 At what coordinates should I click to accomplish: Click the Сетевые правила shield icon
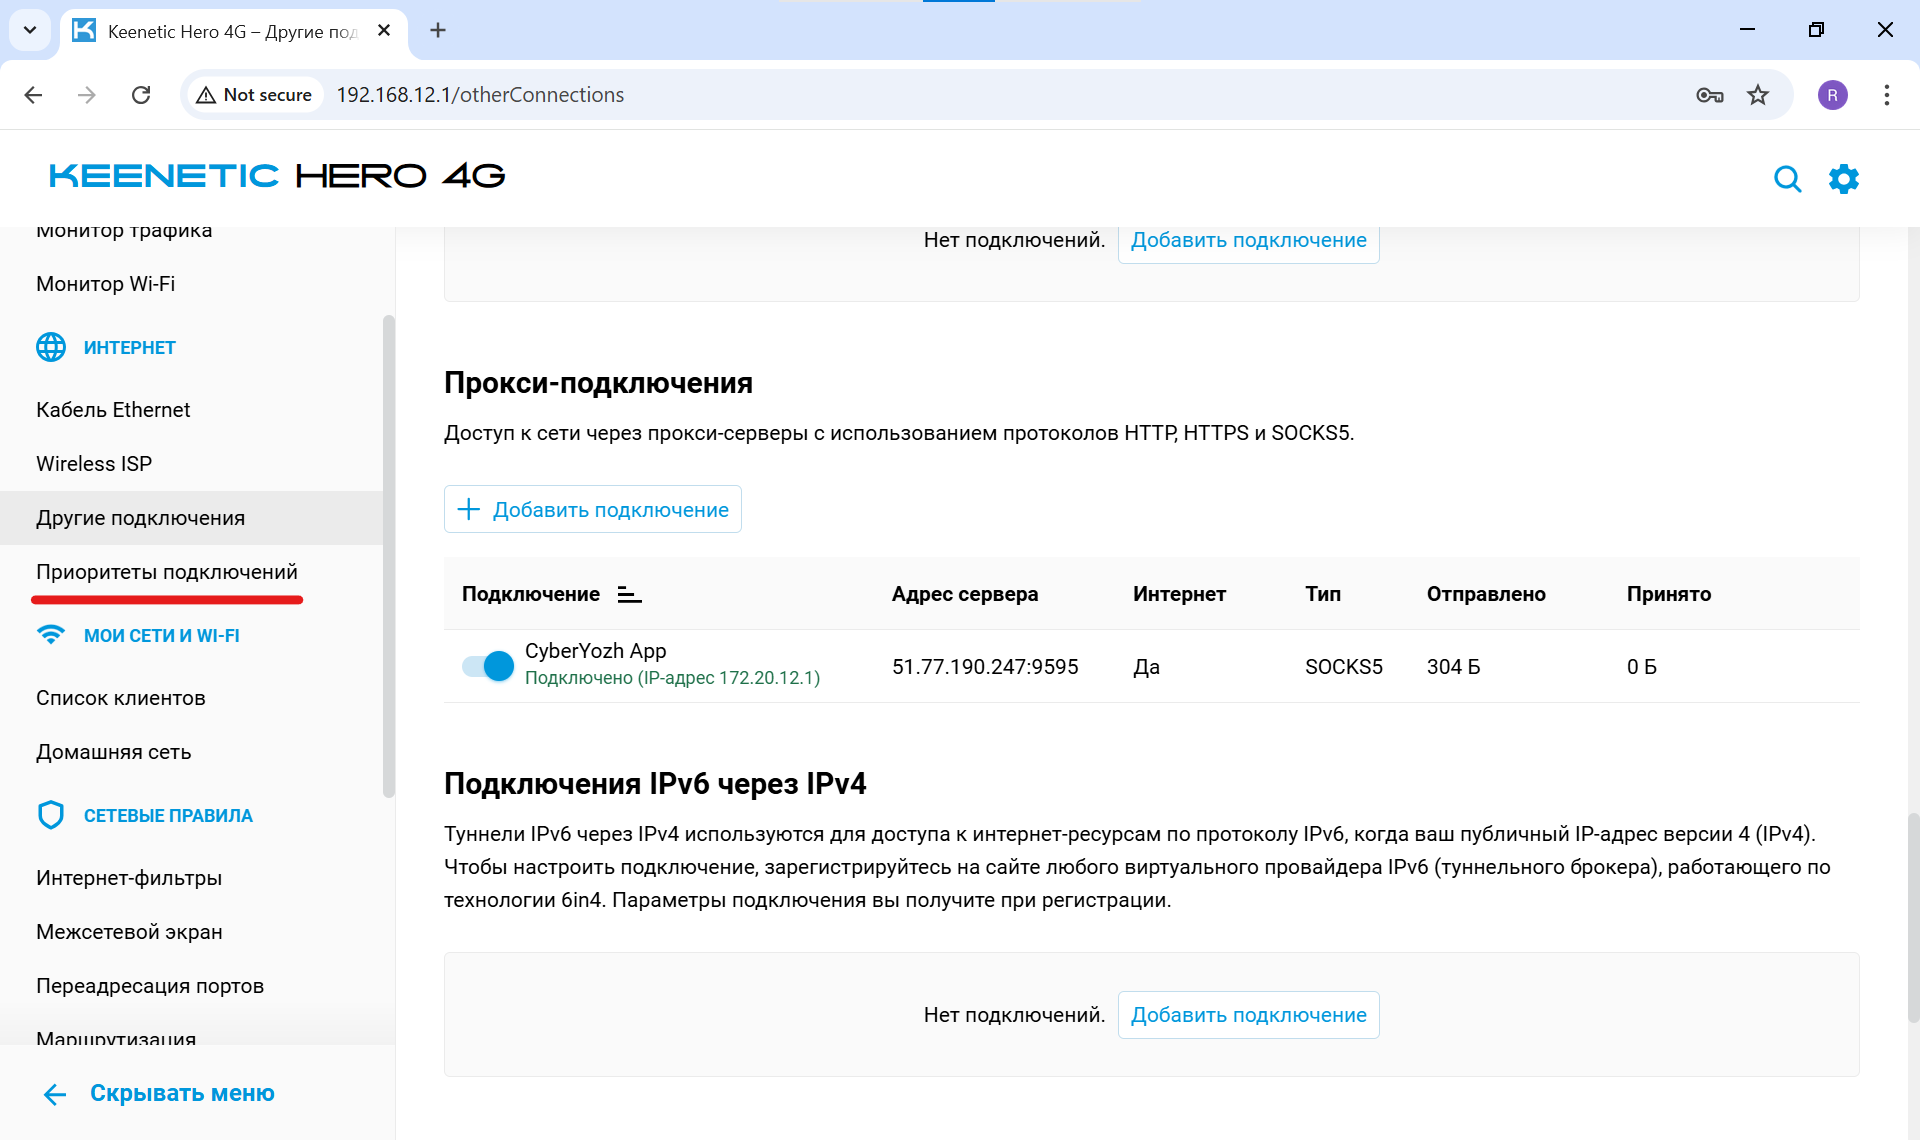pos(51,814)
